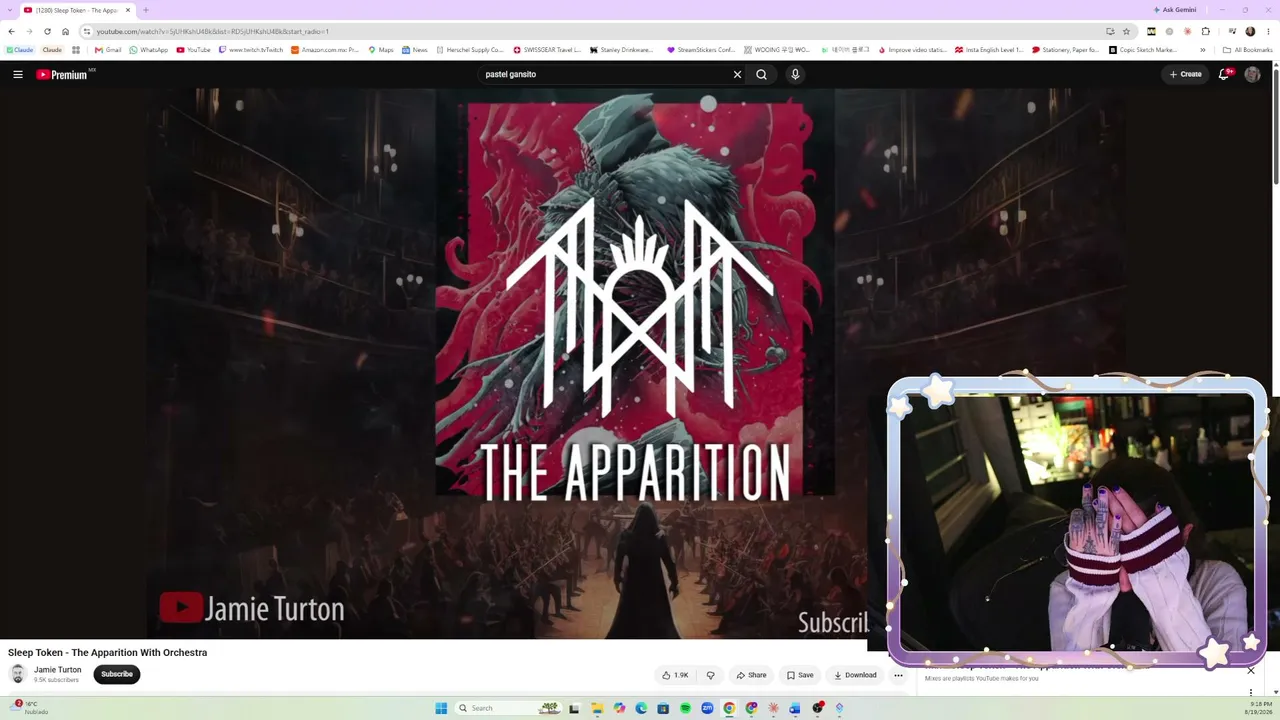Open YouTube notifications bell
The width and height of the screenshot is (1280, 720).
[1224, 74]
